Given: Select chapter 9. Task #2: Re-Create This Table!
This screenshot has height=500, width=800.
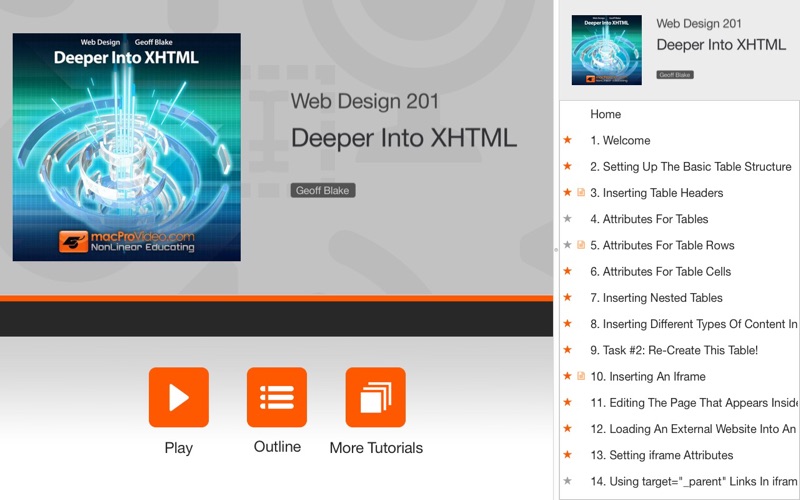Looking at the screenshot, I should click(x=674, y=350).
